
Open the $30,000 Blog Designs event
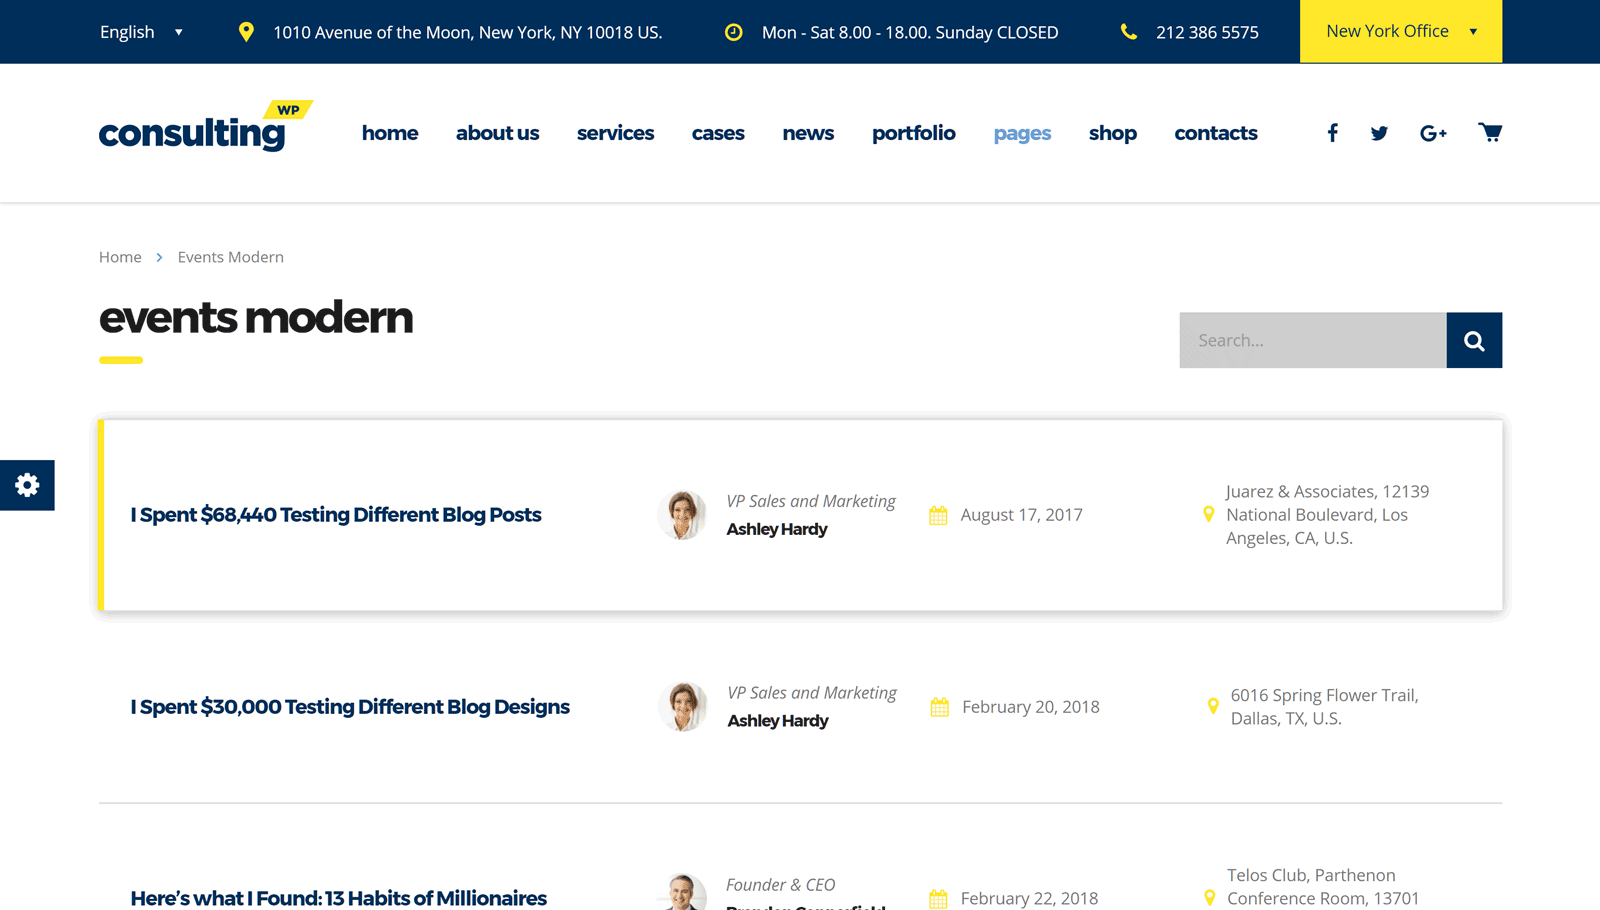(x=350, y=707)
